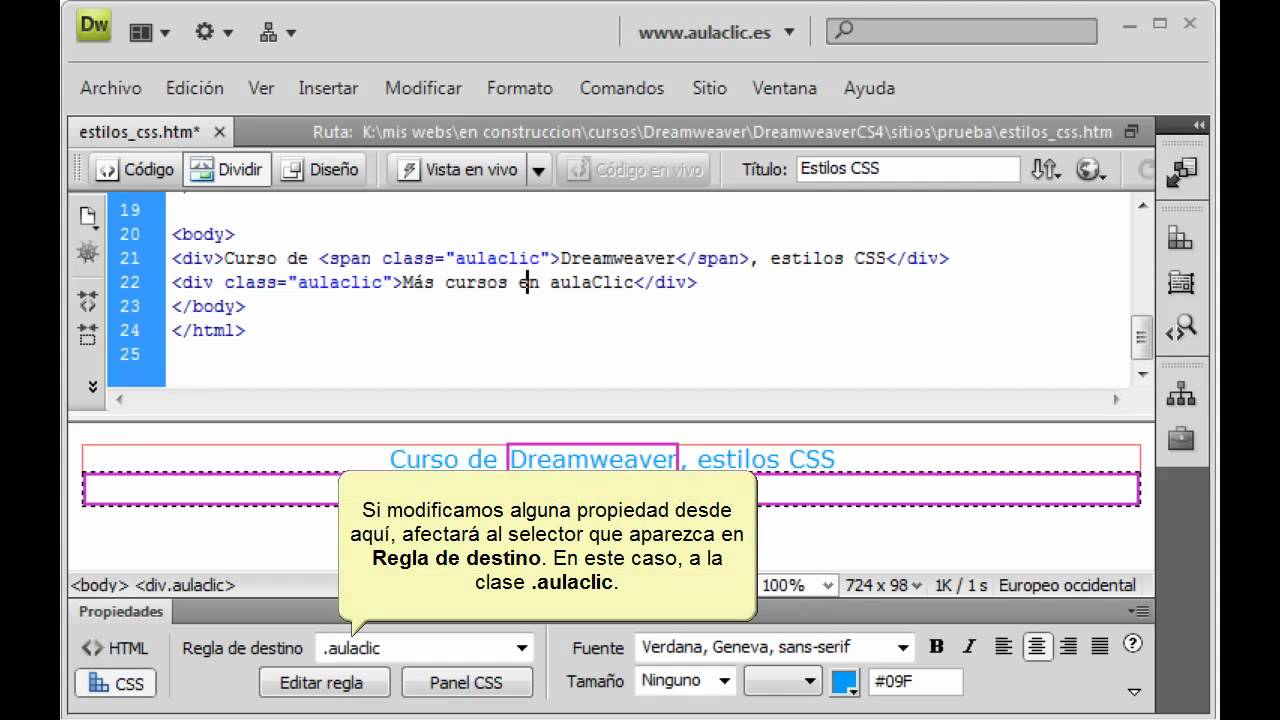The height and width of the screenshot is (720, 1280).
Task: Click the Vista en vivo button
Action: 458,169
